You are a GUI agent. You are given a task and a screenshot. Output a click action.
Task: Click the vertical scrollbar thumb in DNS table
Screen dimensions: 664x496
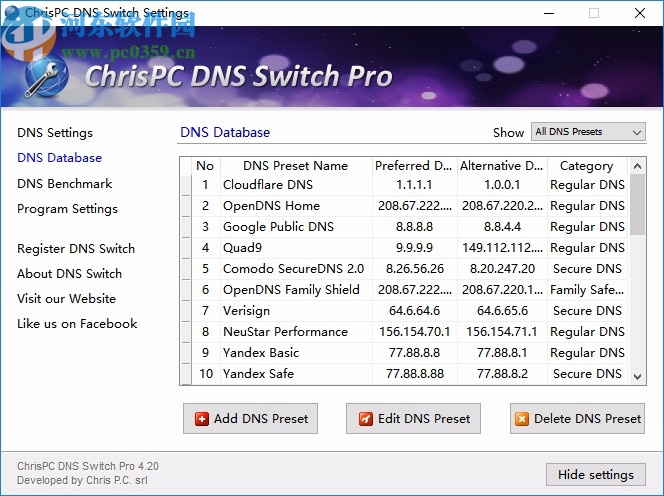click(x=637, y=205)
